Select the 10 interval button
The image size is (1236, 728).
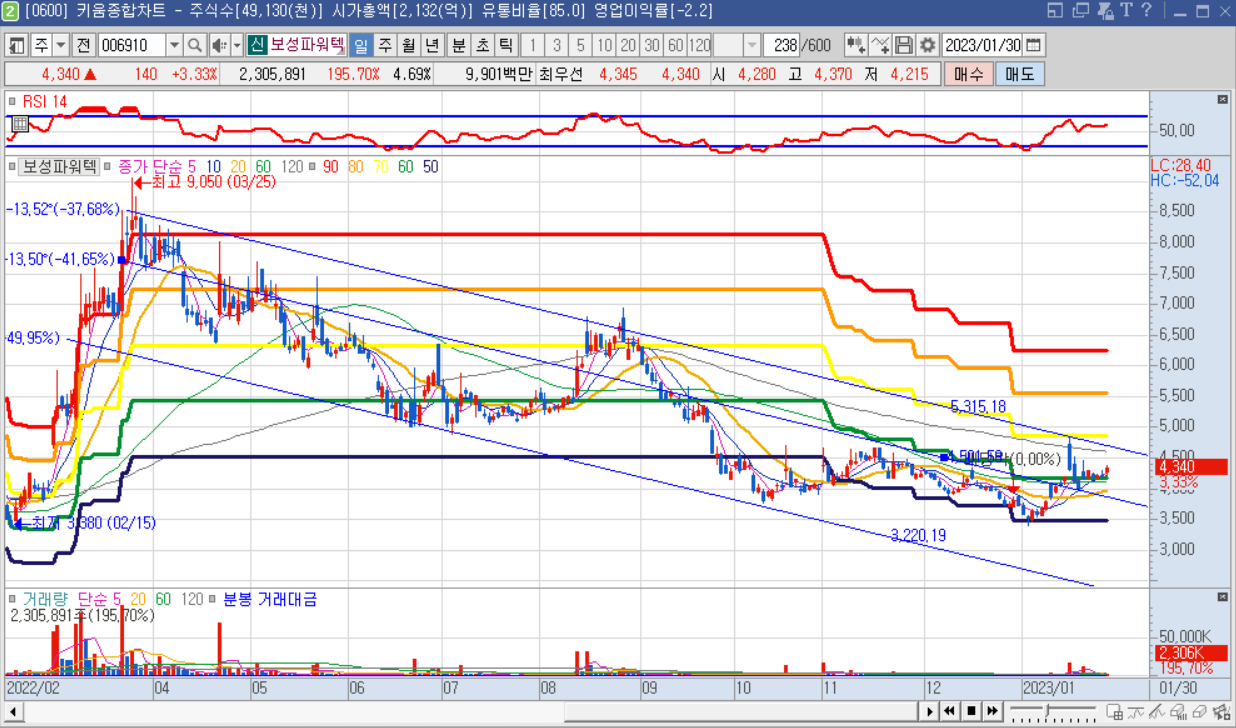[x=604, y=46]
